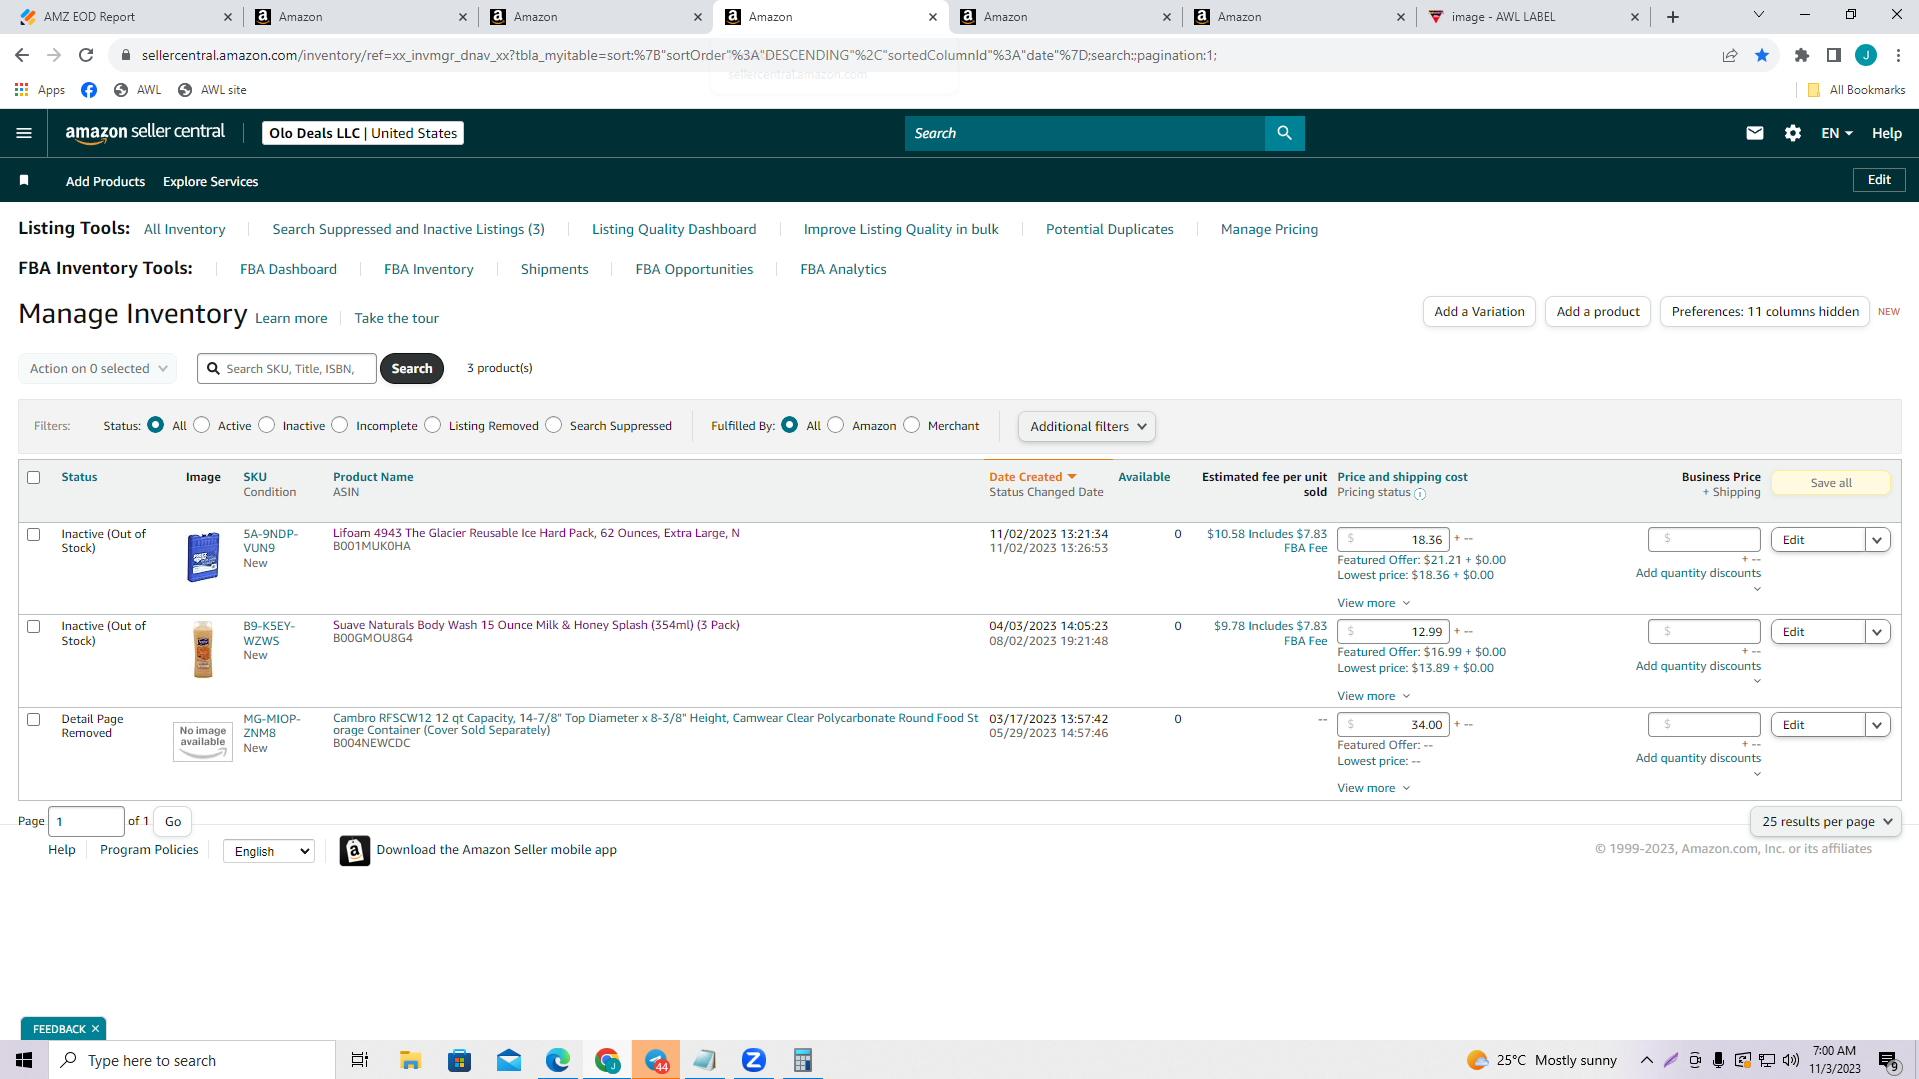
Task: Open the Action on 0 selected dropdown
Action: (98, 368)
